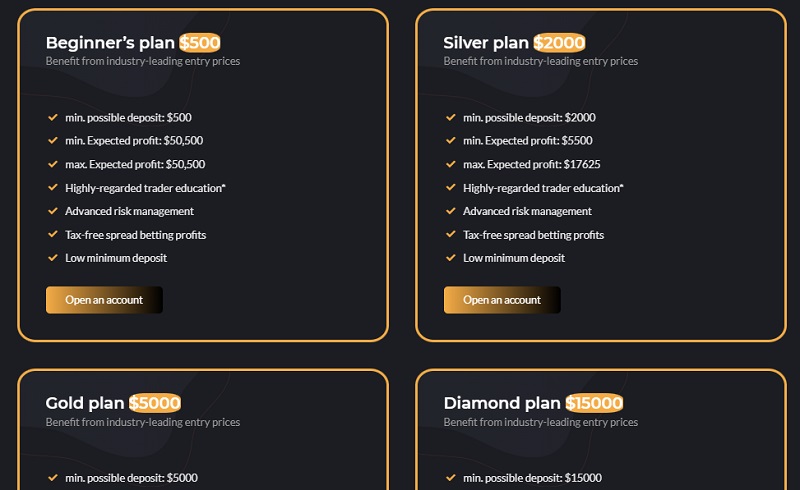800x490 pixels.
Task: Click the checkmark next to Silver max profit $17625
Action: tap(451, 164)
